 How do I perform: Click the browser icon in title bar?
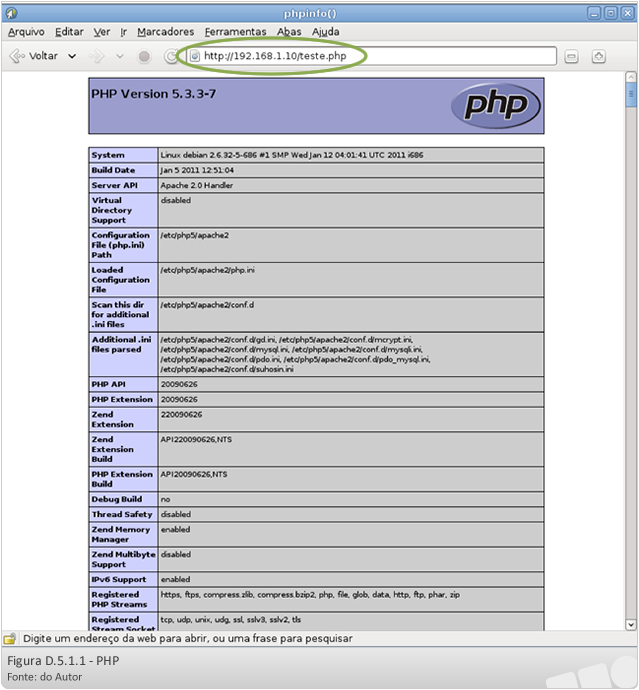(x=11, y=13)
